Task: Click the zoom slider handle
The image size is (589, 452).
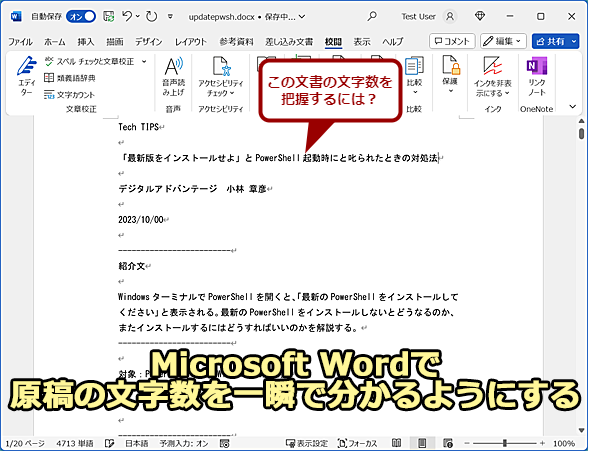Action: [x=504, y=444]
